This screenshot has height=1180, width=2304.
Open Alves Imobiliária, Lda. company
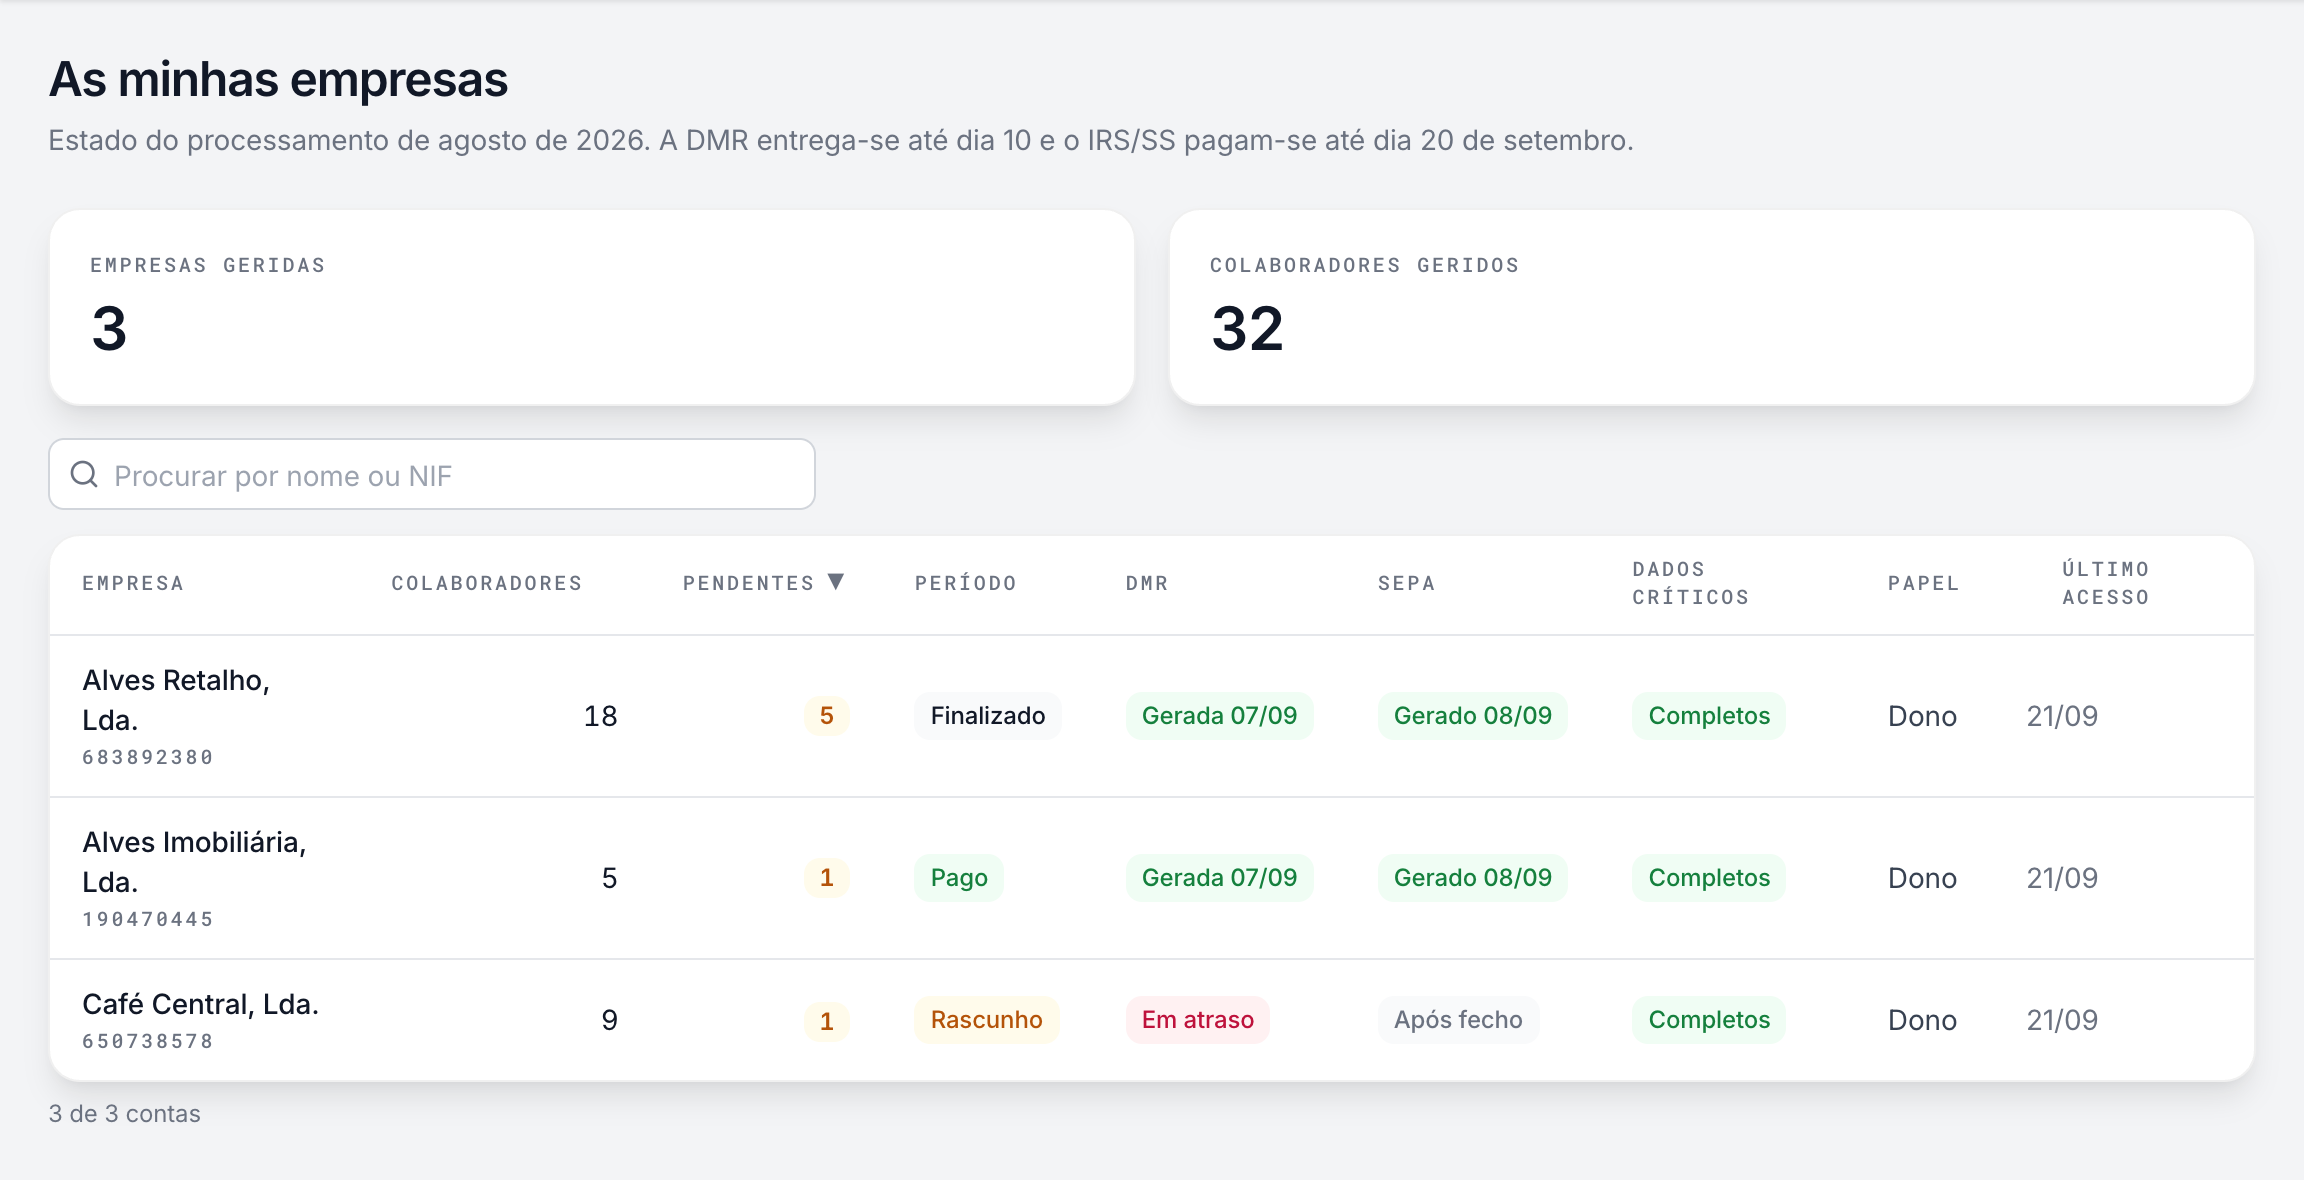[194, 862]
